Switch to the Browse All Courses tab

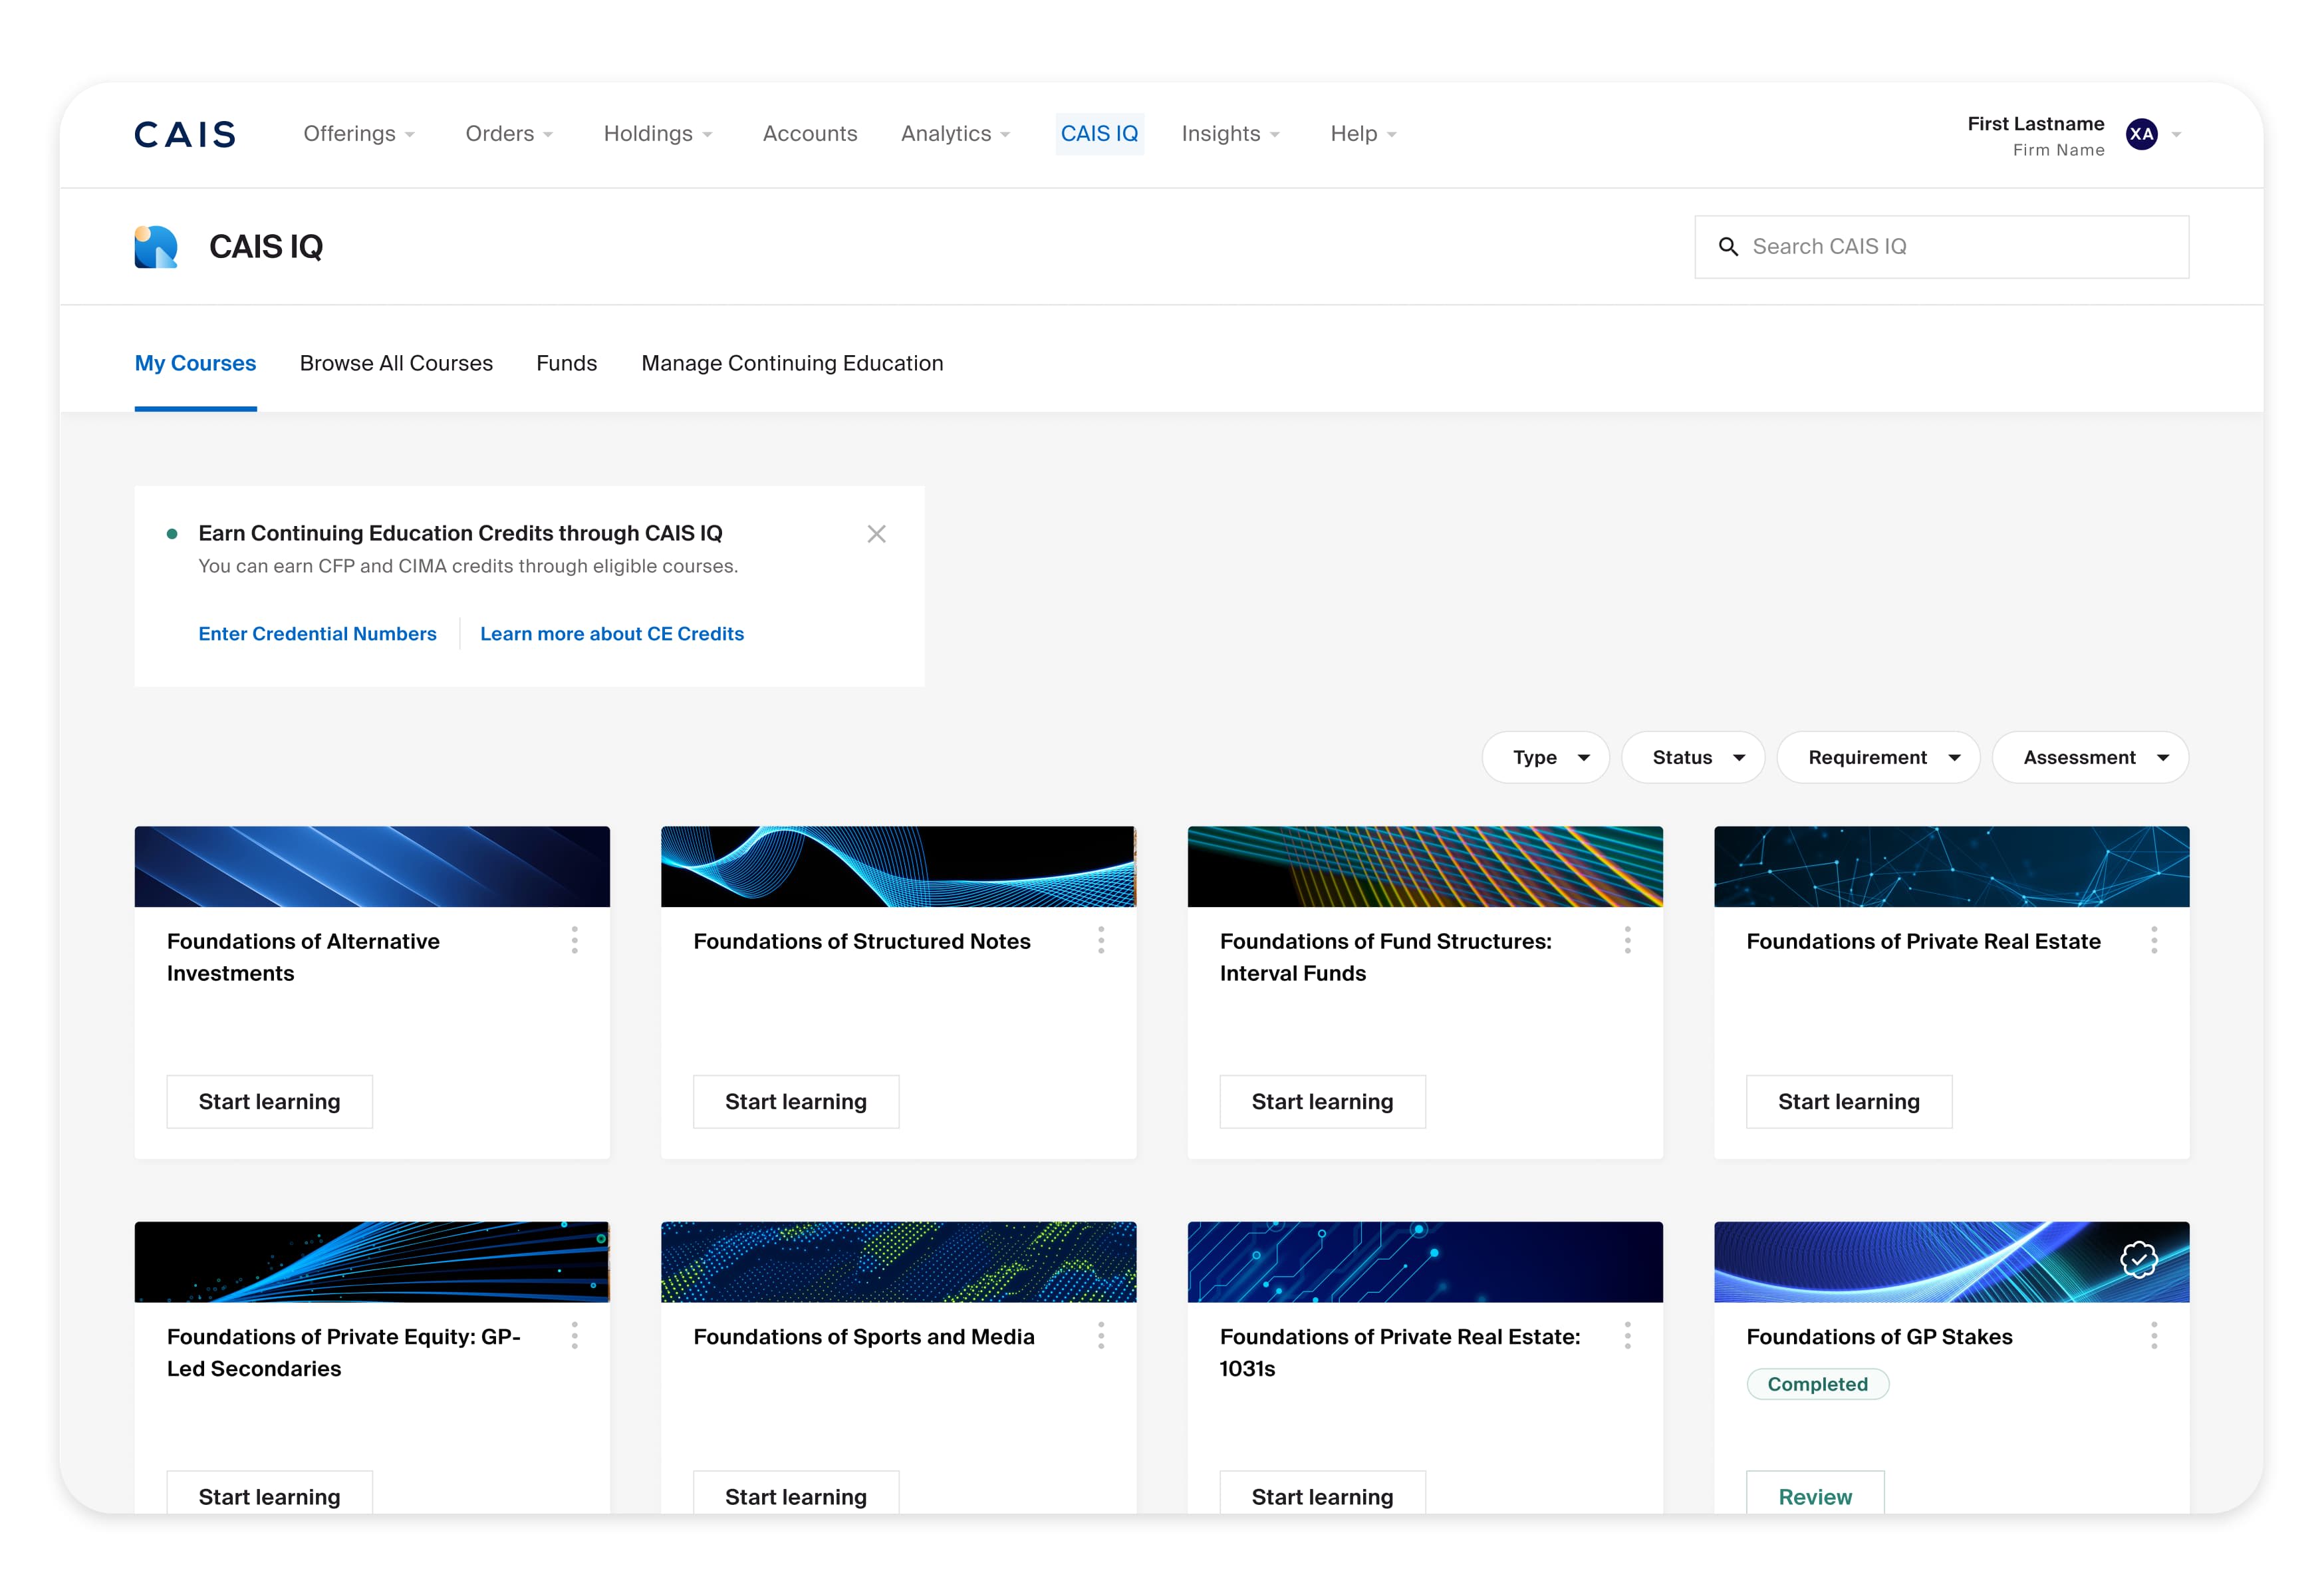396,363
